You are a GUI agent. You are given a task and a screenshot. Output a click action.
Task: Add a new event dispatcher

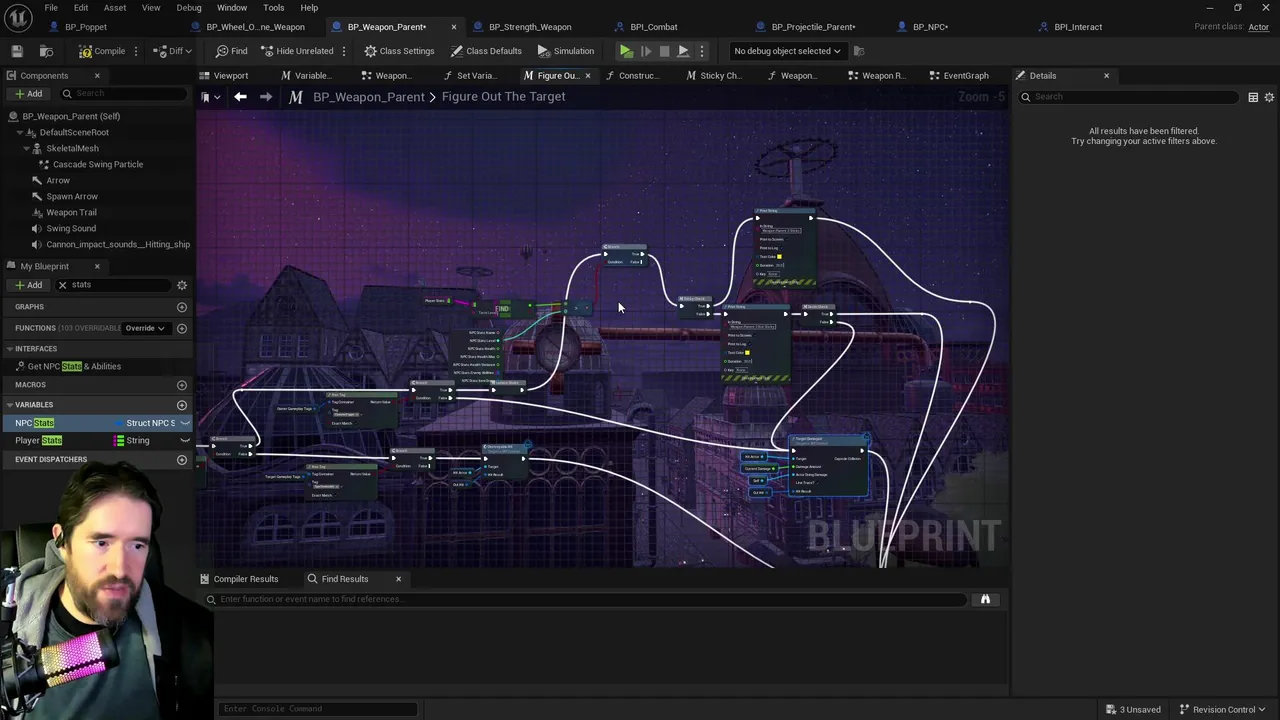[x=182, y=460]
